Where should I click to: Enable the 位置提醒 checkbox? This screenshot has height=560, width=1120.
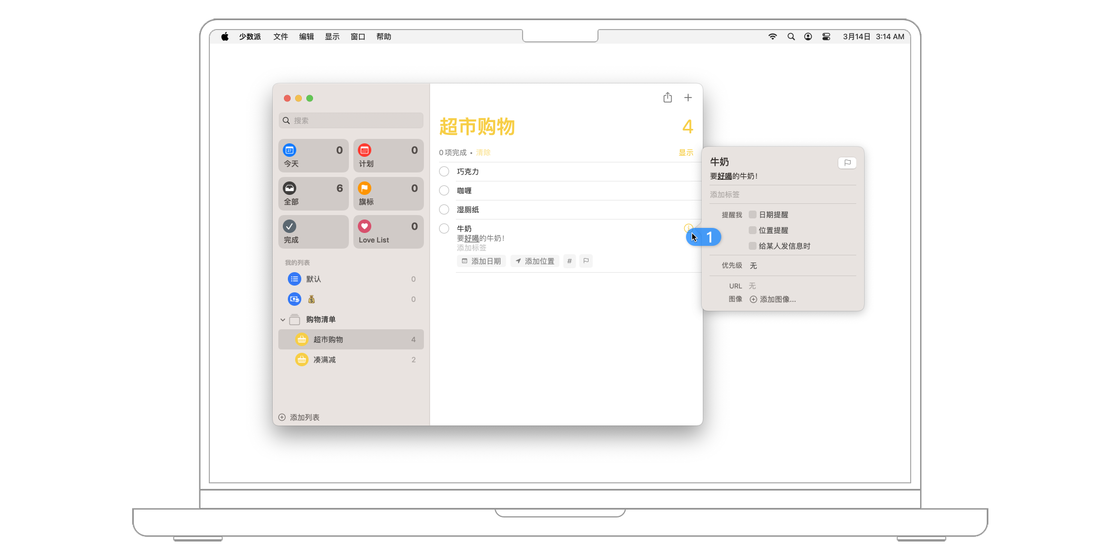point(752,230)
